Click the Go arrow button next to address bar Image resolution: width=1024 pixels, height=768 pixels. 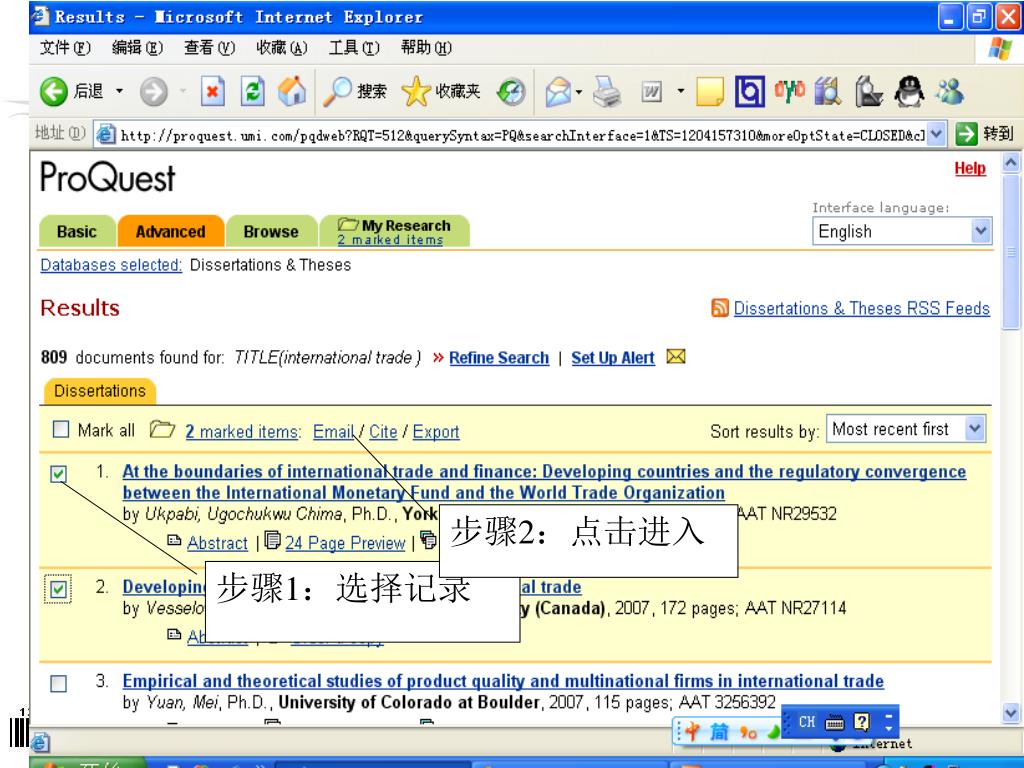pos(967,134)
